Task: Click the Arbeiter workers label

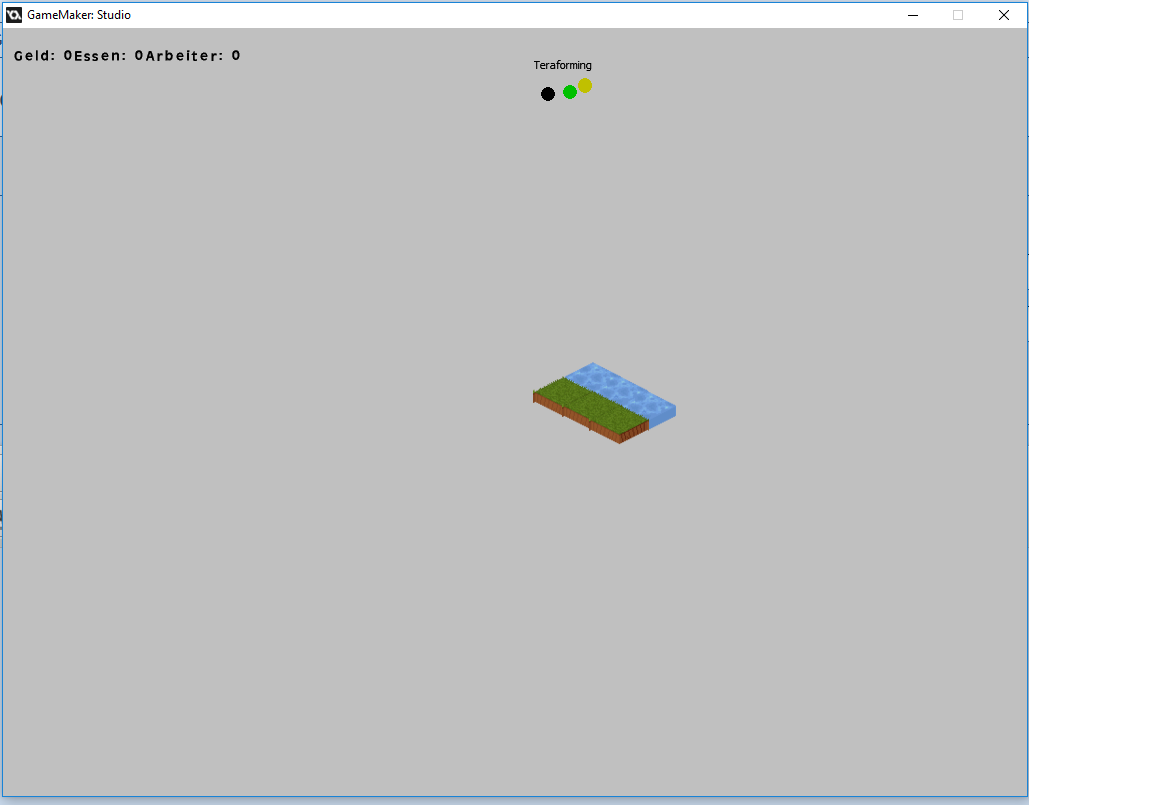Action: coord(184,56)
